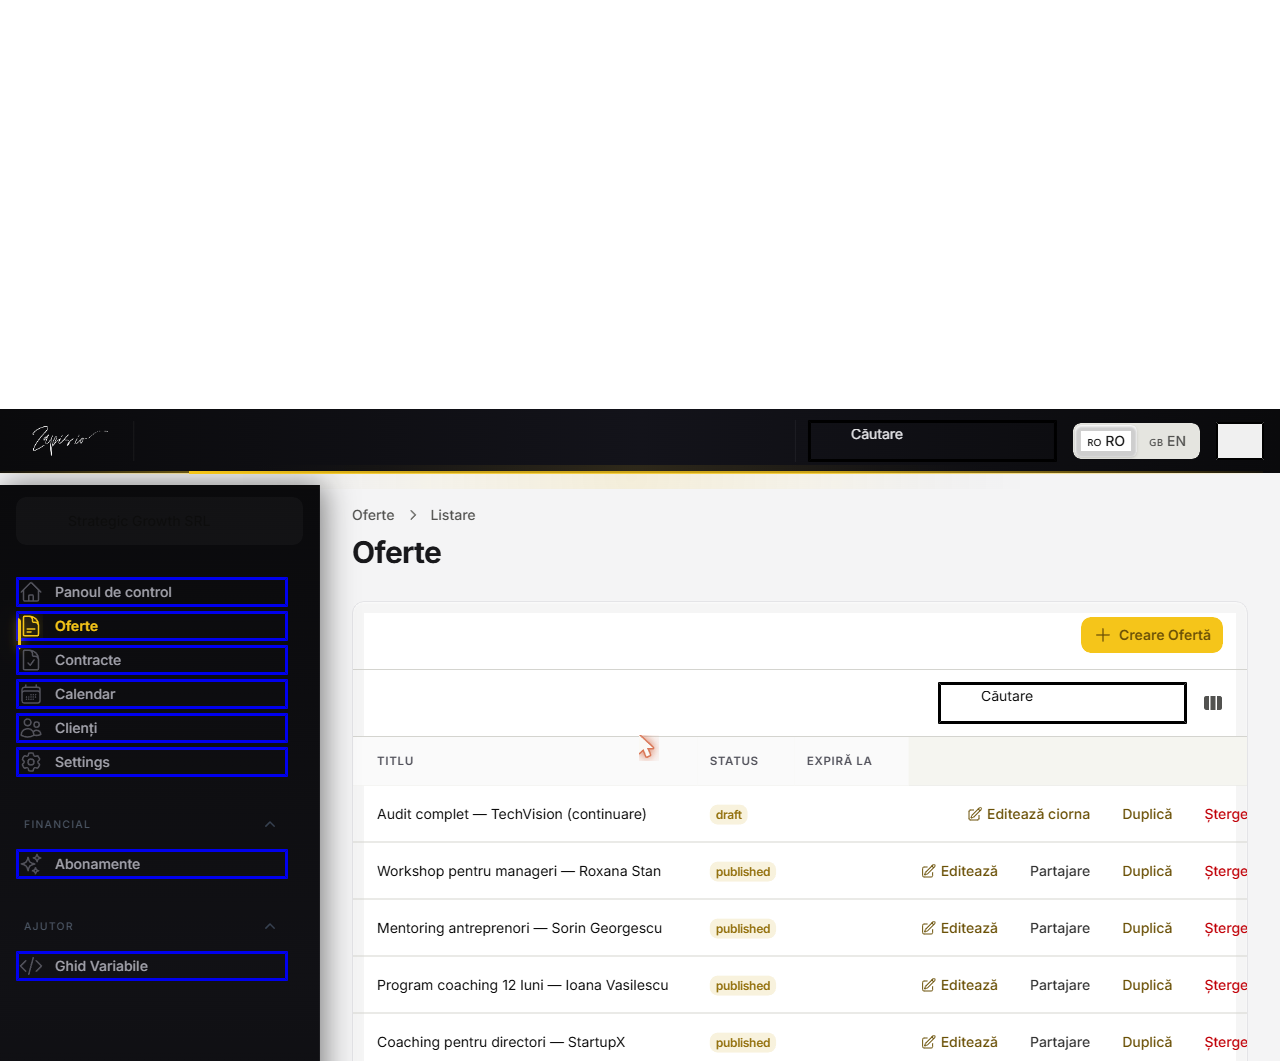
Task: Click Editează ciorna for Audit complet
Action: tap(1029, 814)
